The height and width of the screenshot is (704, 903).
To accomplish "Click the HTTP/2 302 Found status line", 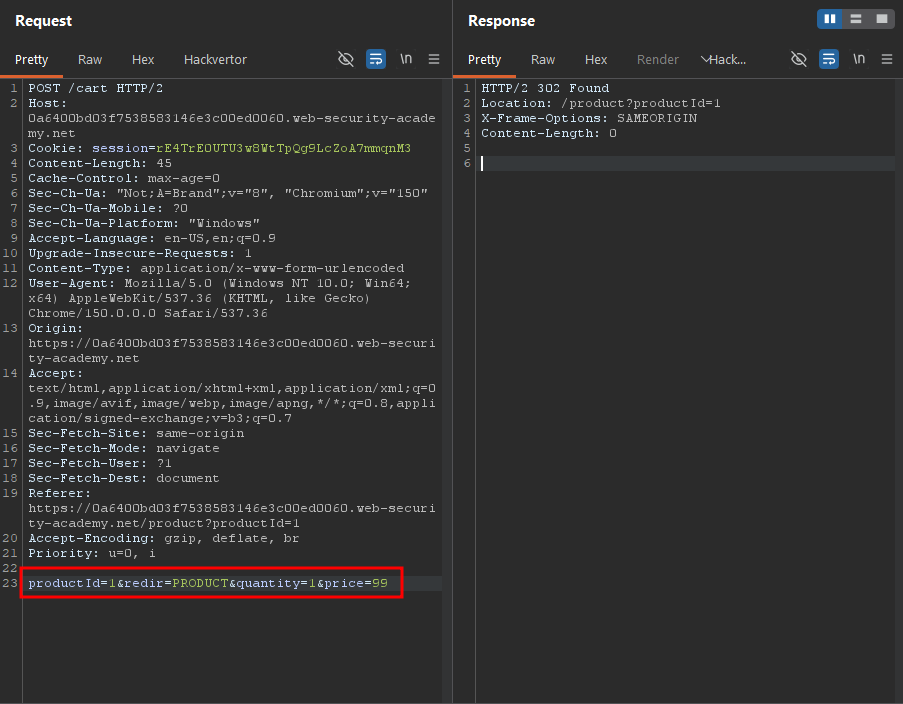I will tap(545, 88).
